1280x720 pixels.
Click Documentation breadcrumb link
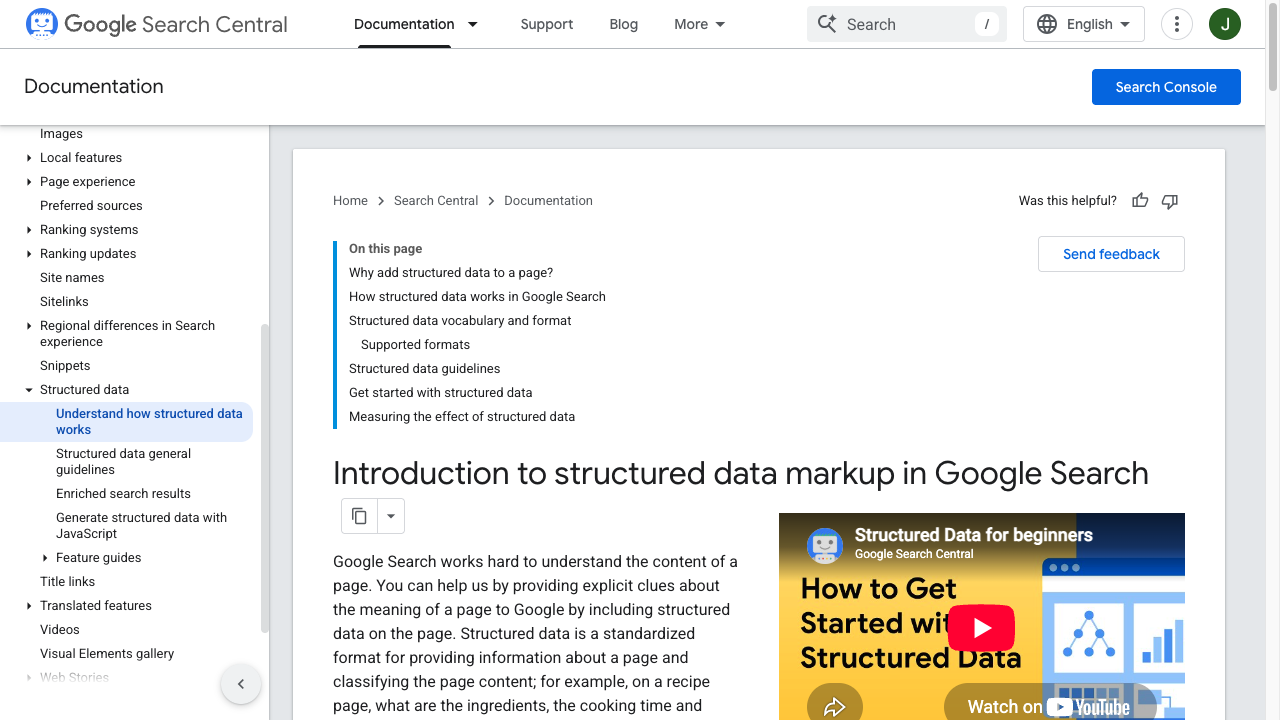[548, 201]
